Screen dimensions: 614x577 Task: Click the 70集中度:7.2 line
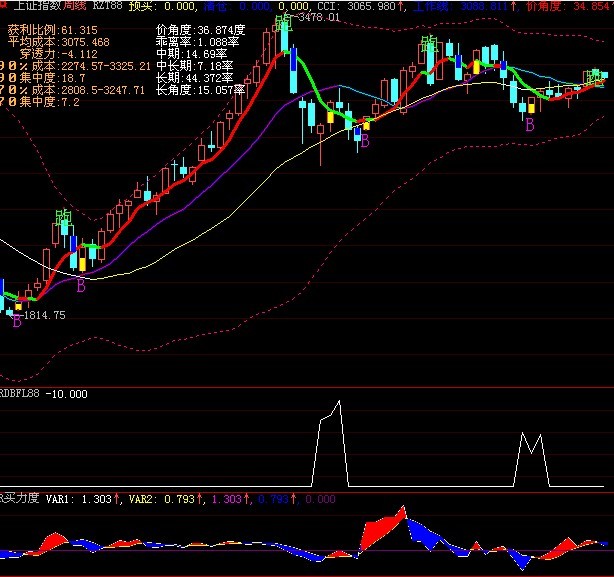(40, 102)
